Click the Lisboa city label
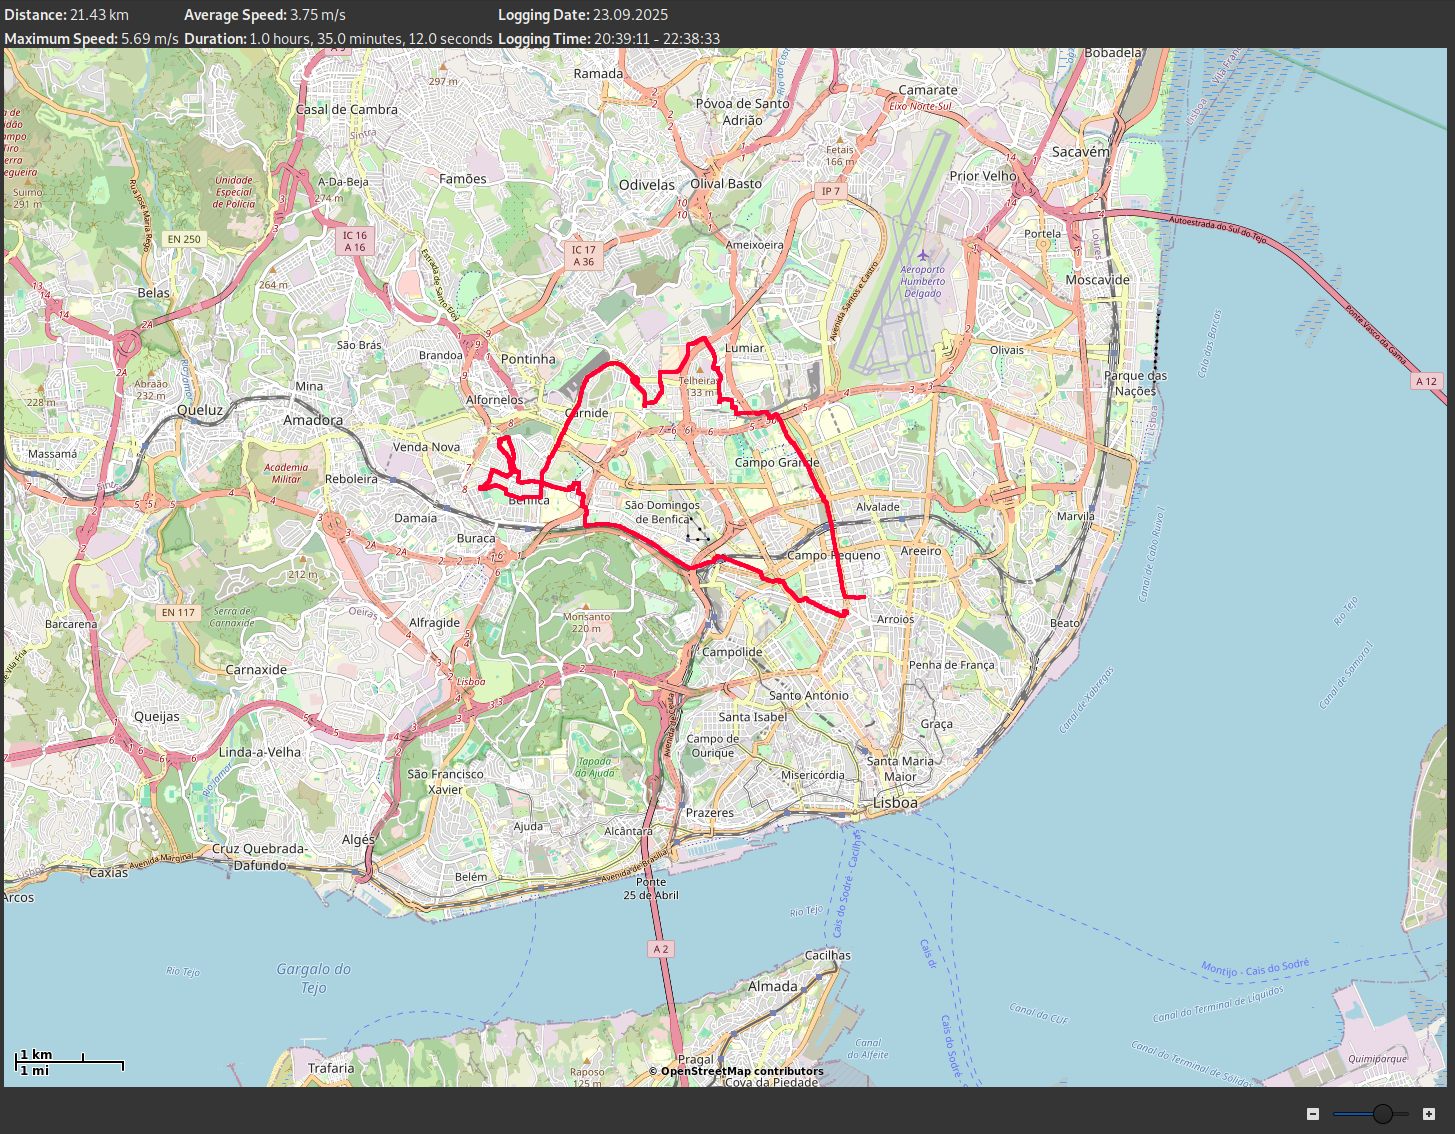The width and height of the screenshot is (1455, 1134). point(895,802)
